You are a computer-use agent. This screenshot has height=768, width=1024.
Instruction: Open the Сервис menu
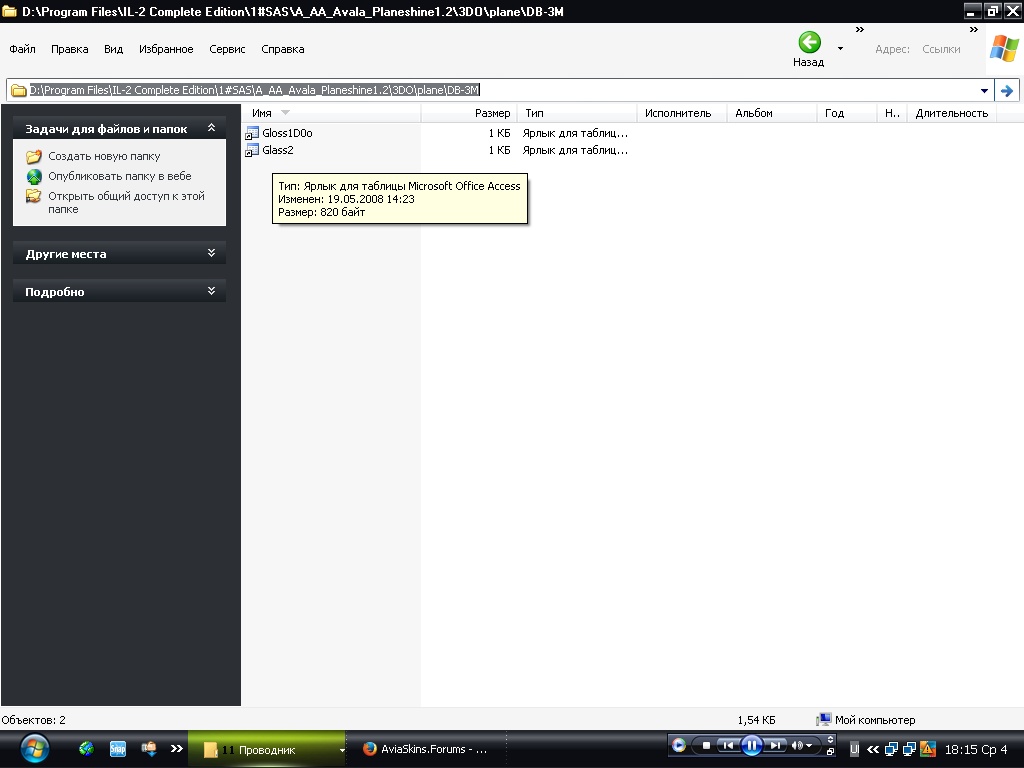tap(227, 49)
